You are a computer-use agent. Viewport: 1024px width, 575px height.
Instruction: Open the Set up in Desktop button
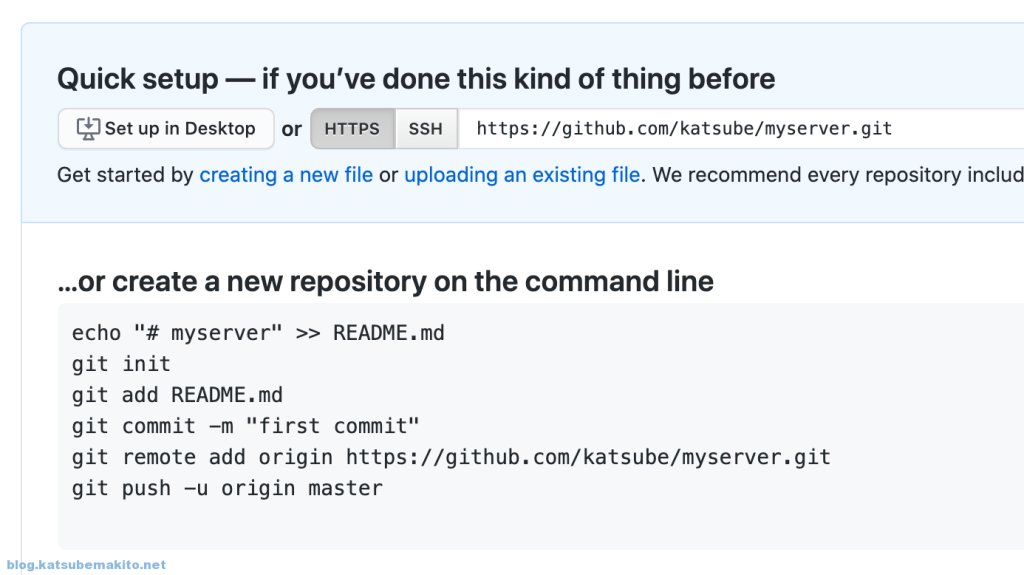(x=166, y=129)
